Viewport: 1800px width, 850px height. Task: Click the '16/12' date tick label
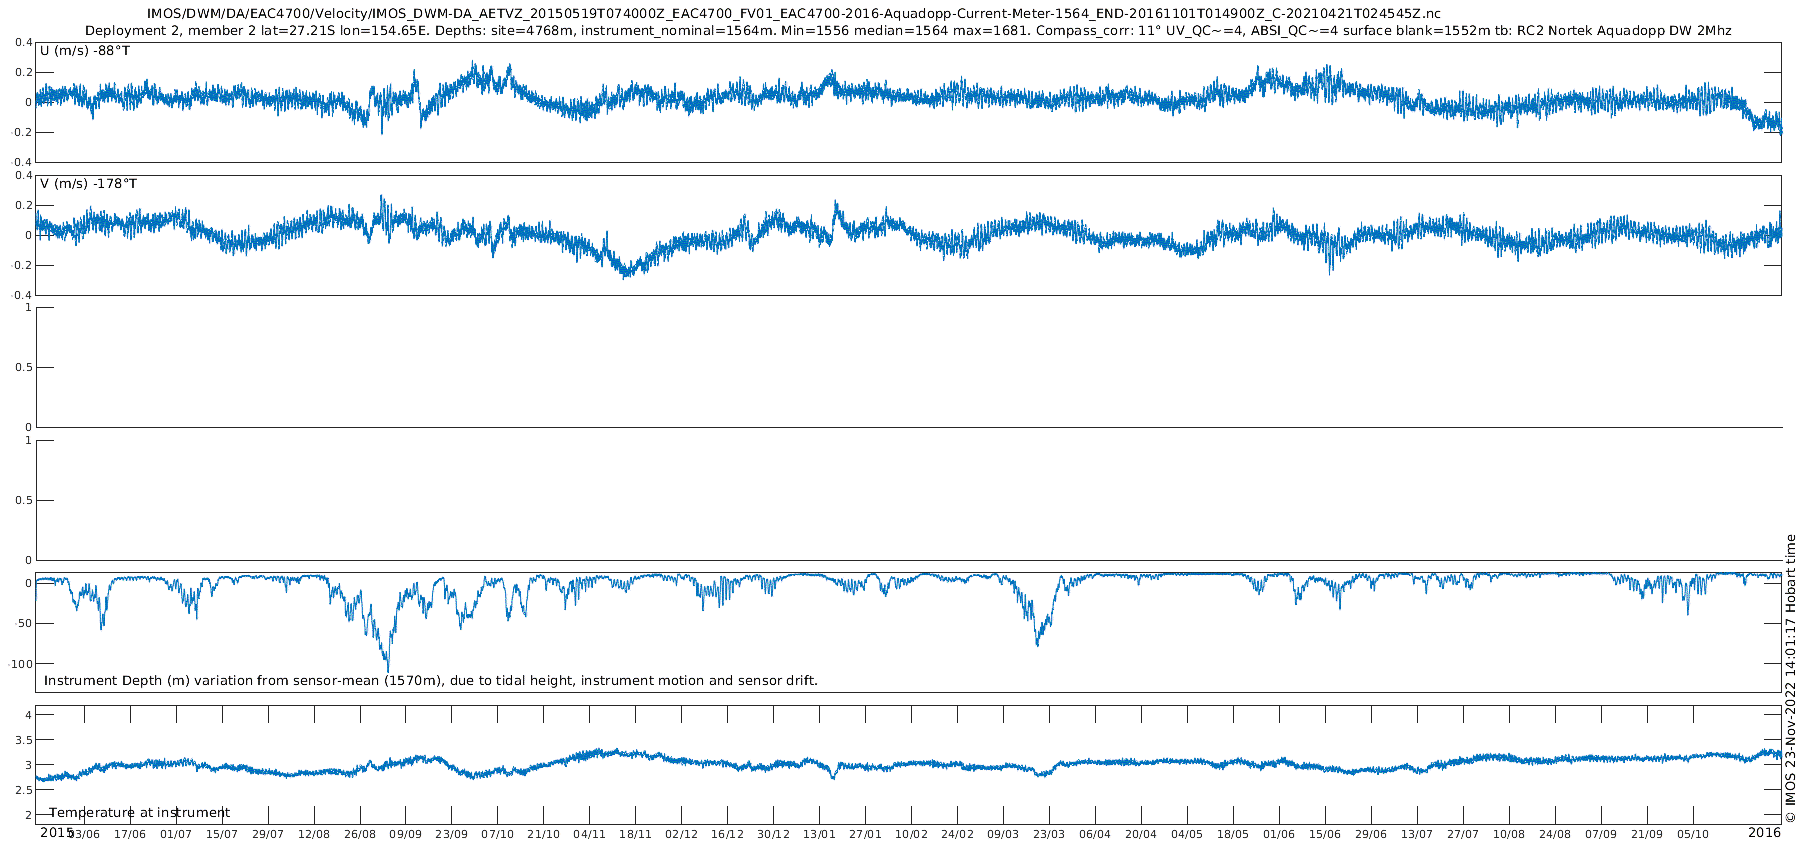[x=728, y=834]
